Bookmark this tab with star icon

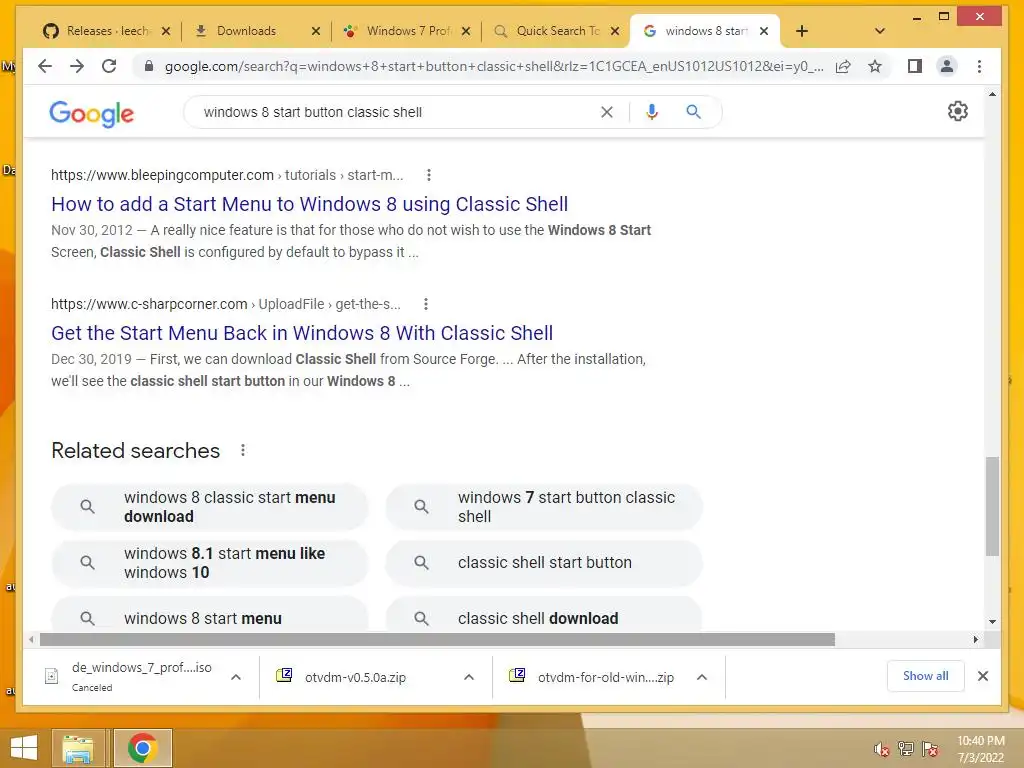coord(875,66)
